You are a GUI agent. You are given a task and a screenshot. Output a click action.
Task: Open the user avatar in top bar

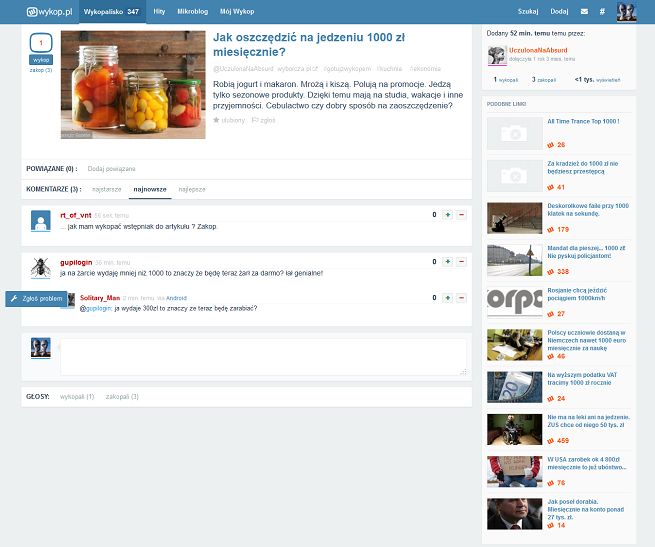(626, 12)
